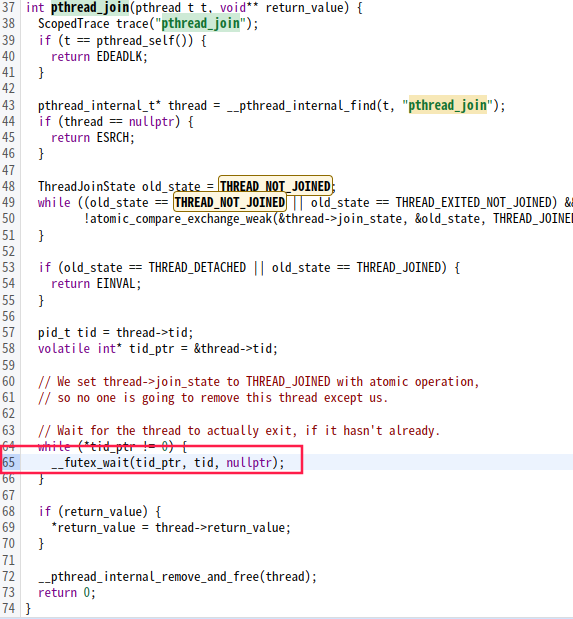Viewport: 573px width, 619px height.
Task: Click line number 57 in gutter
Action: (x=8, y=333)
